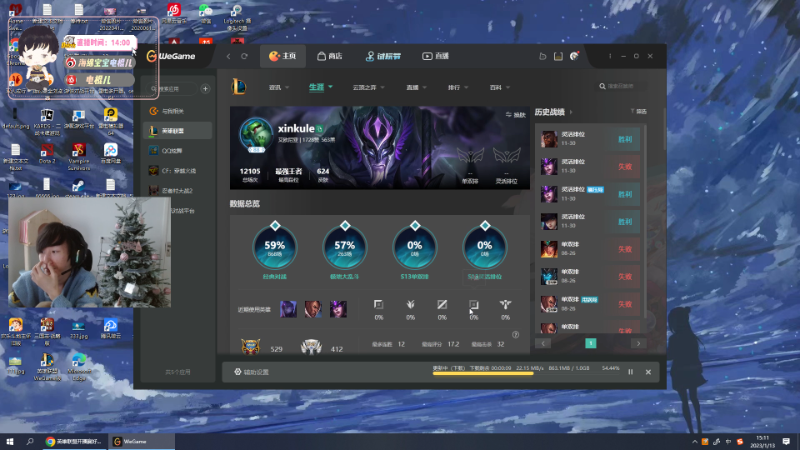Screen dimensions: 800x450
Task: Click the League of Legends logo icon
Action: pos(239,87)
